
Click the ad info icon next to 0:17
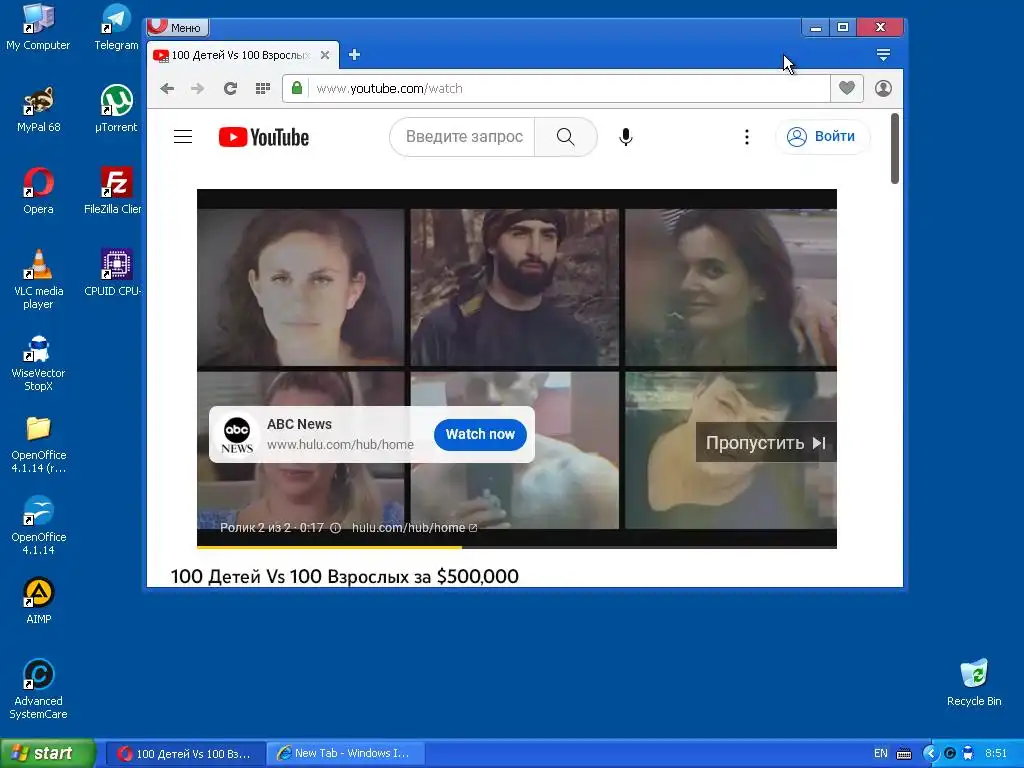(x=336, y=528)
